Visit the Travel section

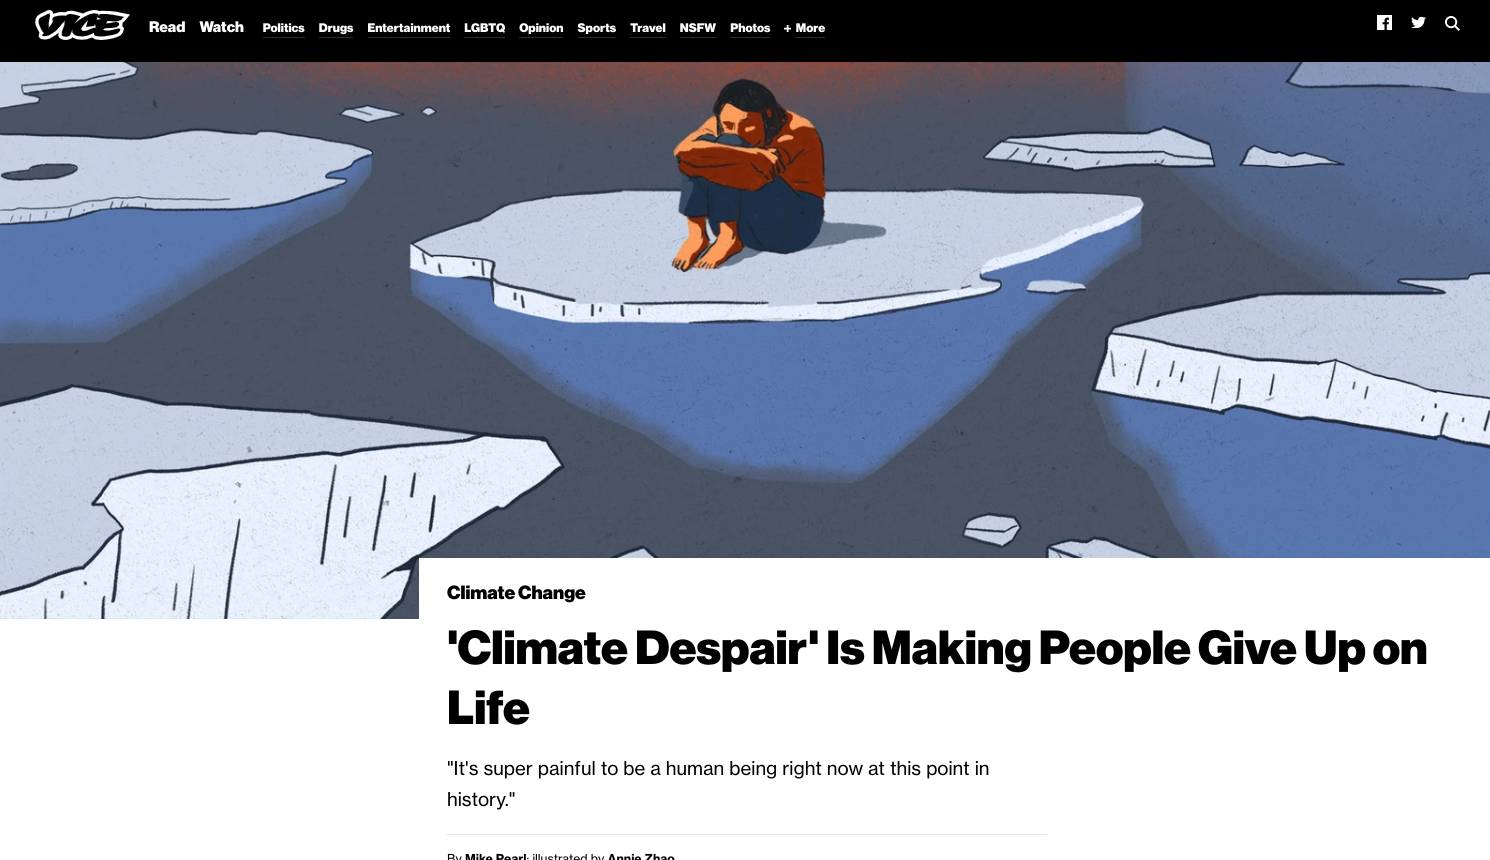(648, 28)
